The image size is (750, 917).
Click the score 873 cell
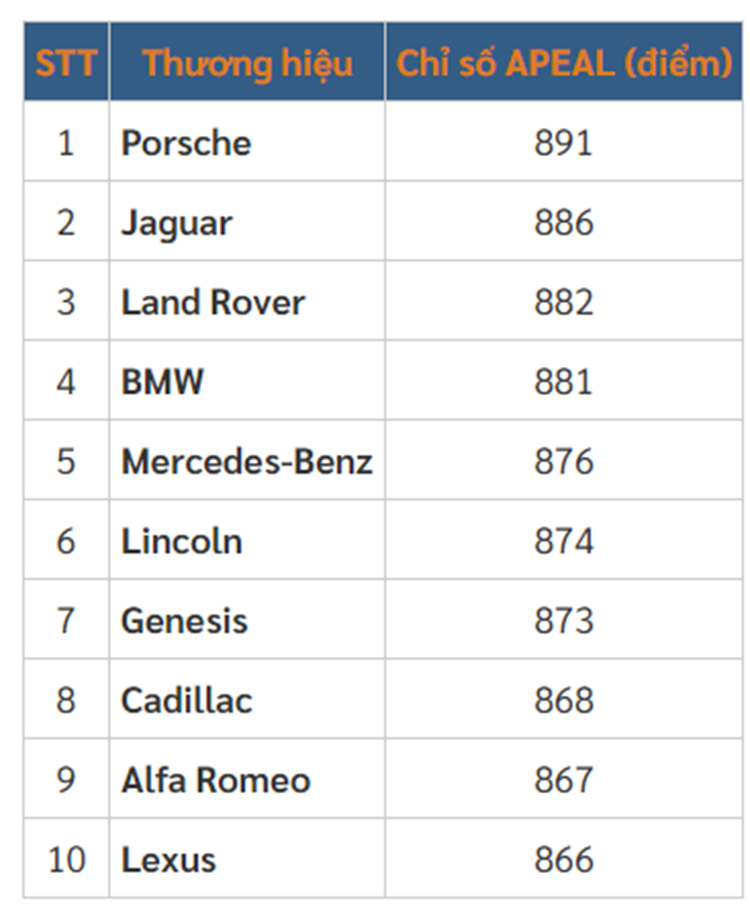[564, 621]
